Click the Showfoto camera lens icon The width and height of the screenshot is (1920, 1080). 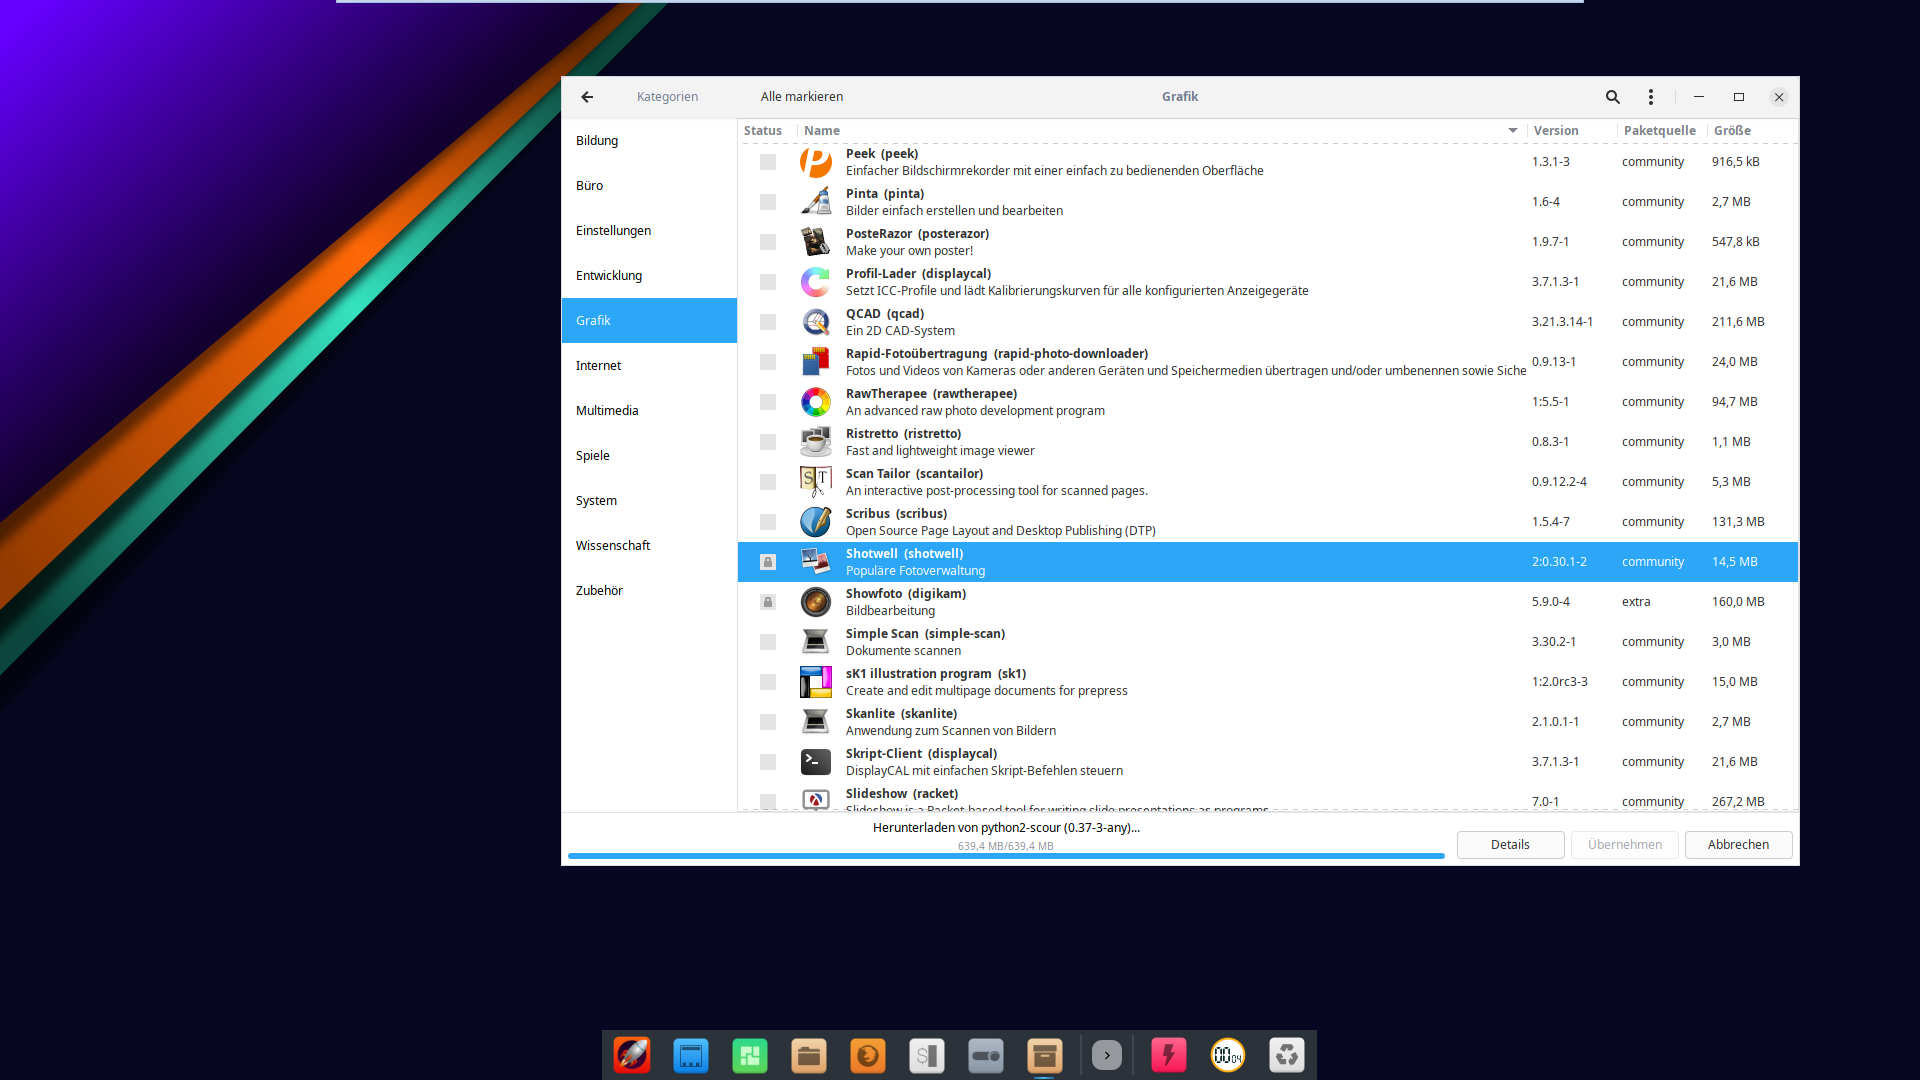816,602
